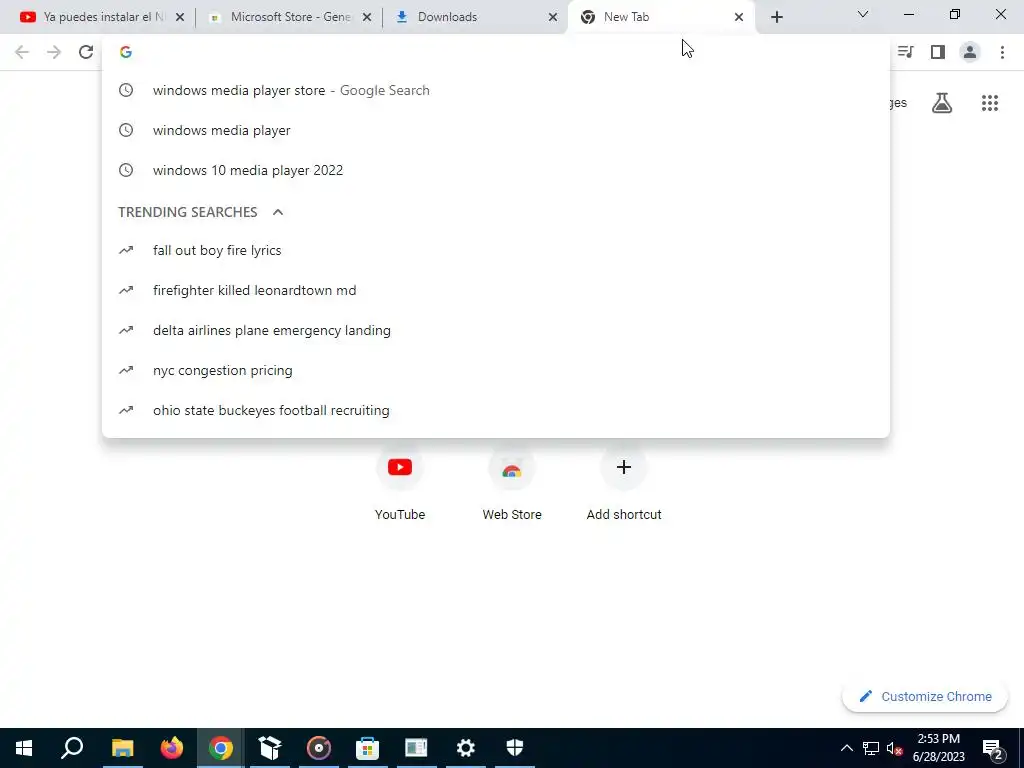Screen dimensions: 1024x768
Task: Select trending 'nyc congestion pricing'
Action: [496, 370]
